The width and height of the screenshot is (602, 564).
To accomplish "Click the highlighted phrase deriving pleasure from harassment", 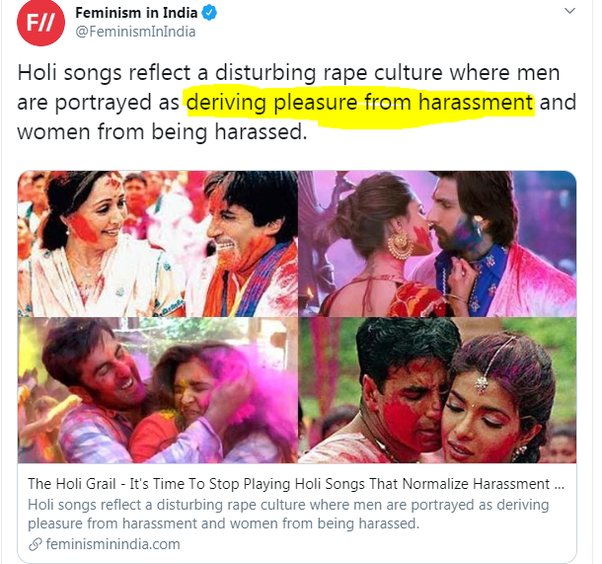I will point(360,103).
